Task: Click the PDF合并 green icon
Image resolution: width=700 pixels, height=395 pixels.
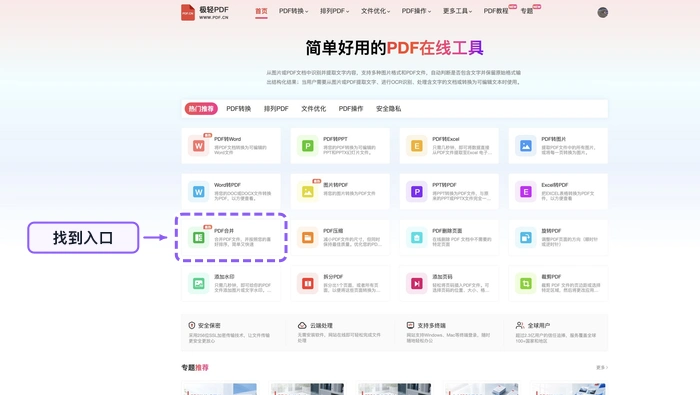Action: point(199,237)
